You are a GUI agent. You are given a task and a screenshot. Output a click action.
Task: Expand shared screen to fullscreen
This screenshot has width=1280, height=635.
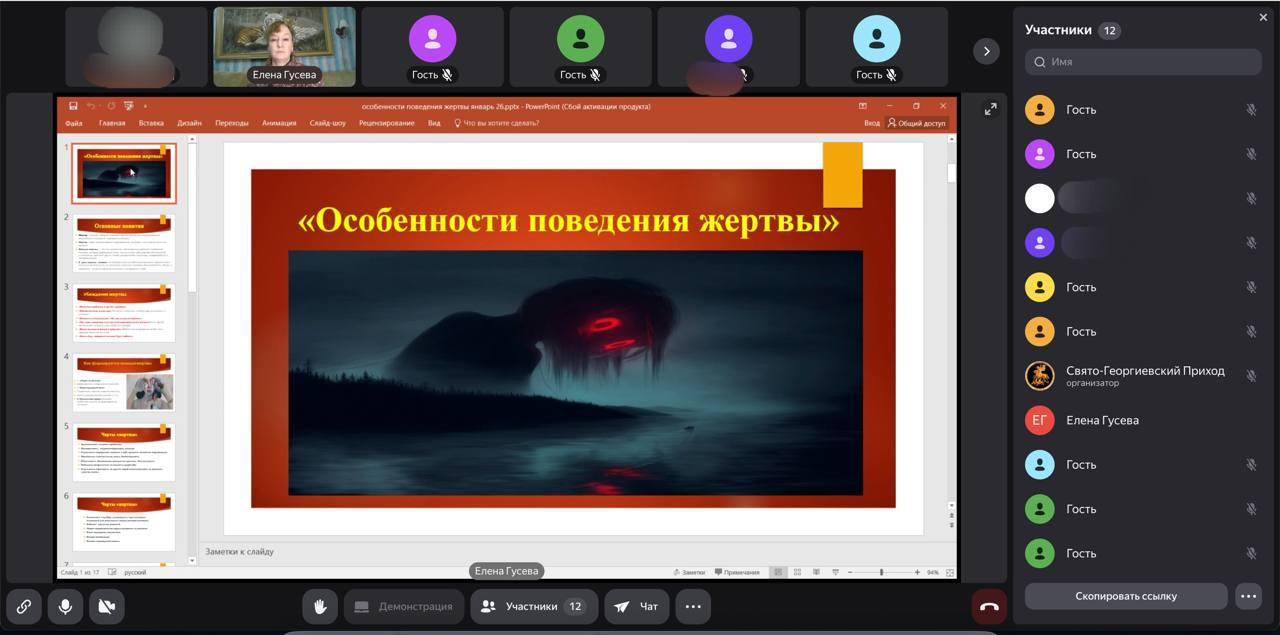tap(990, 109)
